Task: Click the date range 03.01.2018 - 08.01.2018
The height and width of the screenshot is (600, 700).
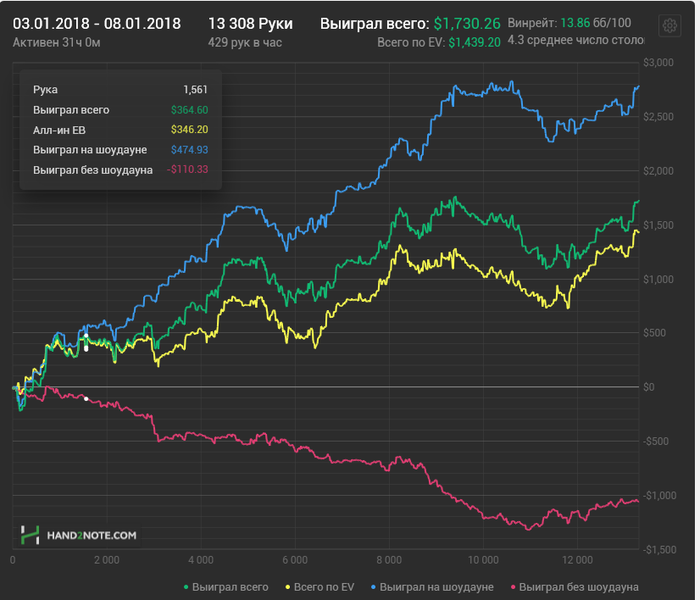Action: click(x=96, y=23)
